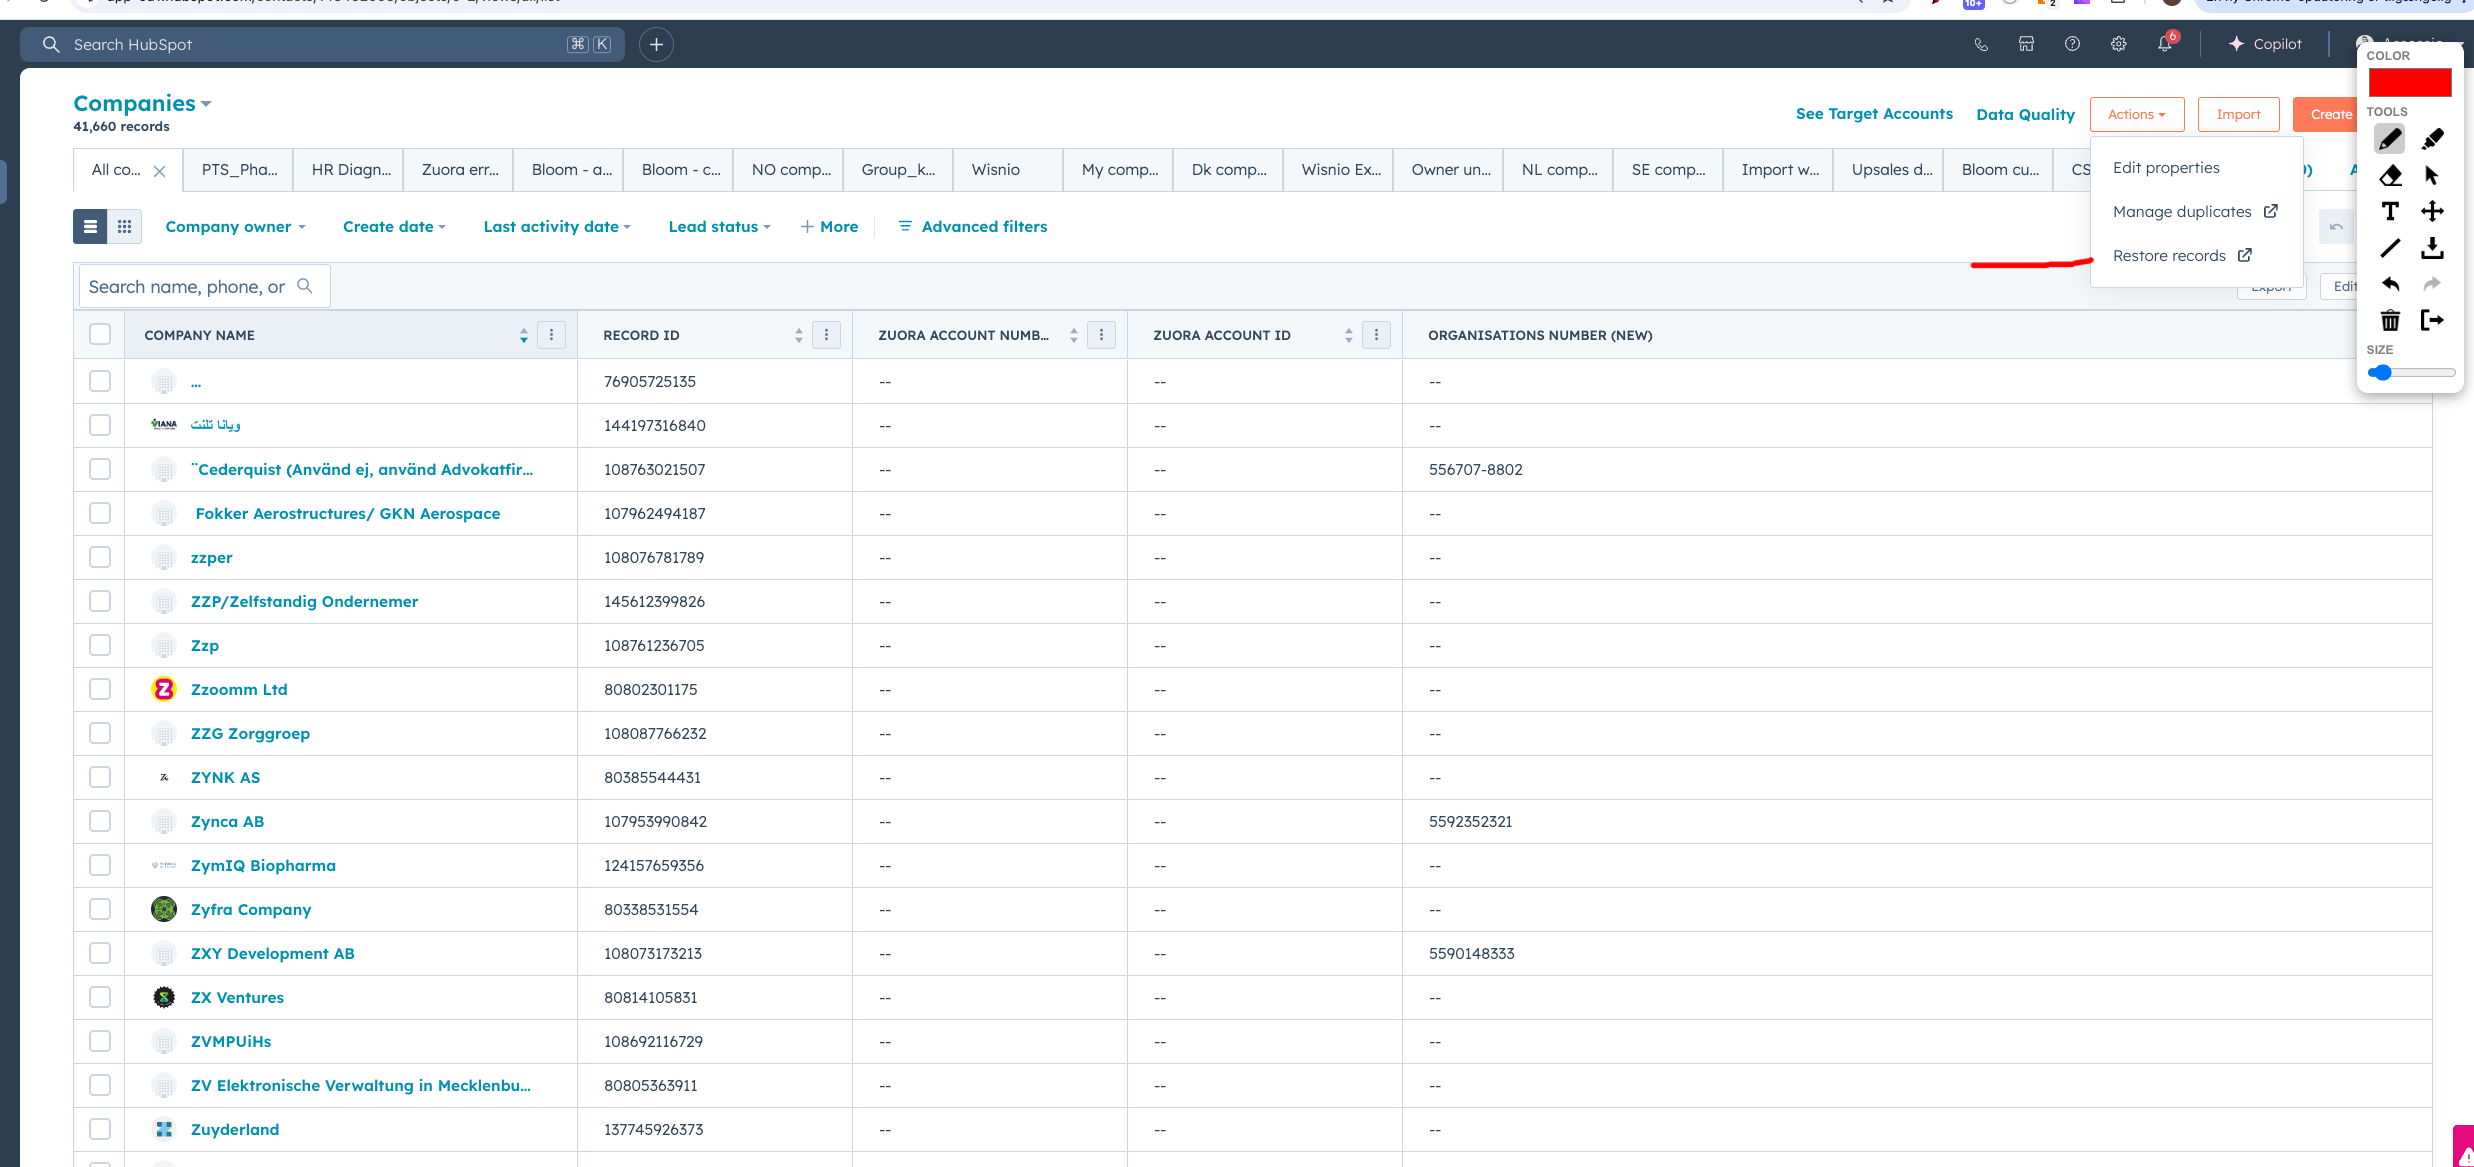Image resolution: width=2474 pixels, height=1167 pixels.
Task: Click the red color swatch
Action: pyautogui.click(x=2409, y=82)
